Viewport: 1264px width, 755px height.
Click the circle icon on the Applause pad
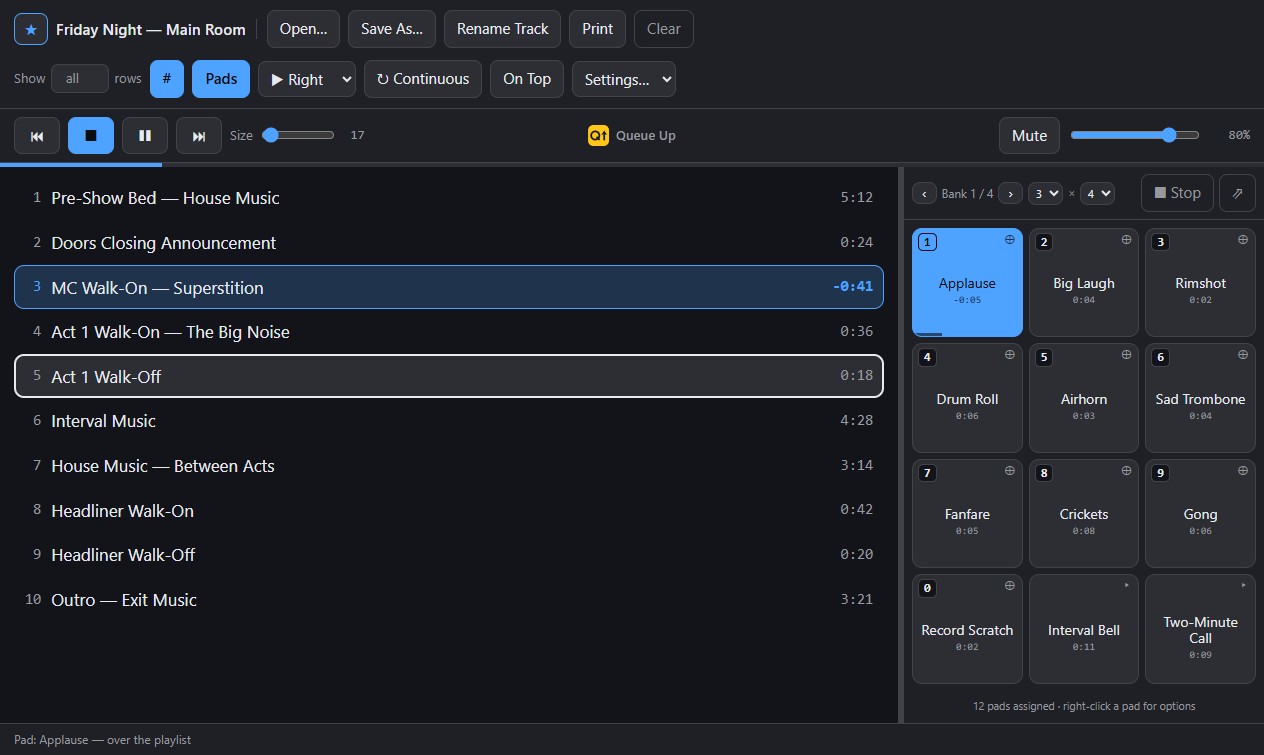pyautogui.click(x=1009, y=240)
